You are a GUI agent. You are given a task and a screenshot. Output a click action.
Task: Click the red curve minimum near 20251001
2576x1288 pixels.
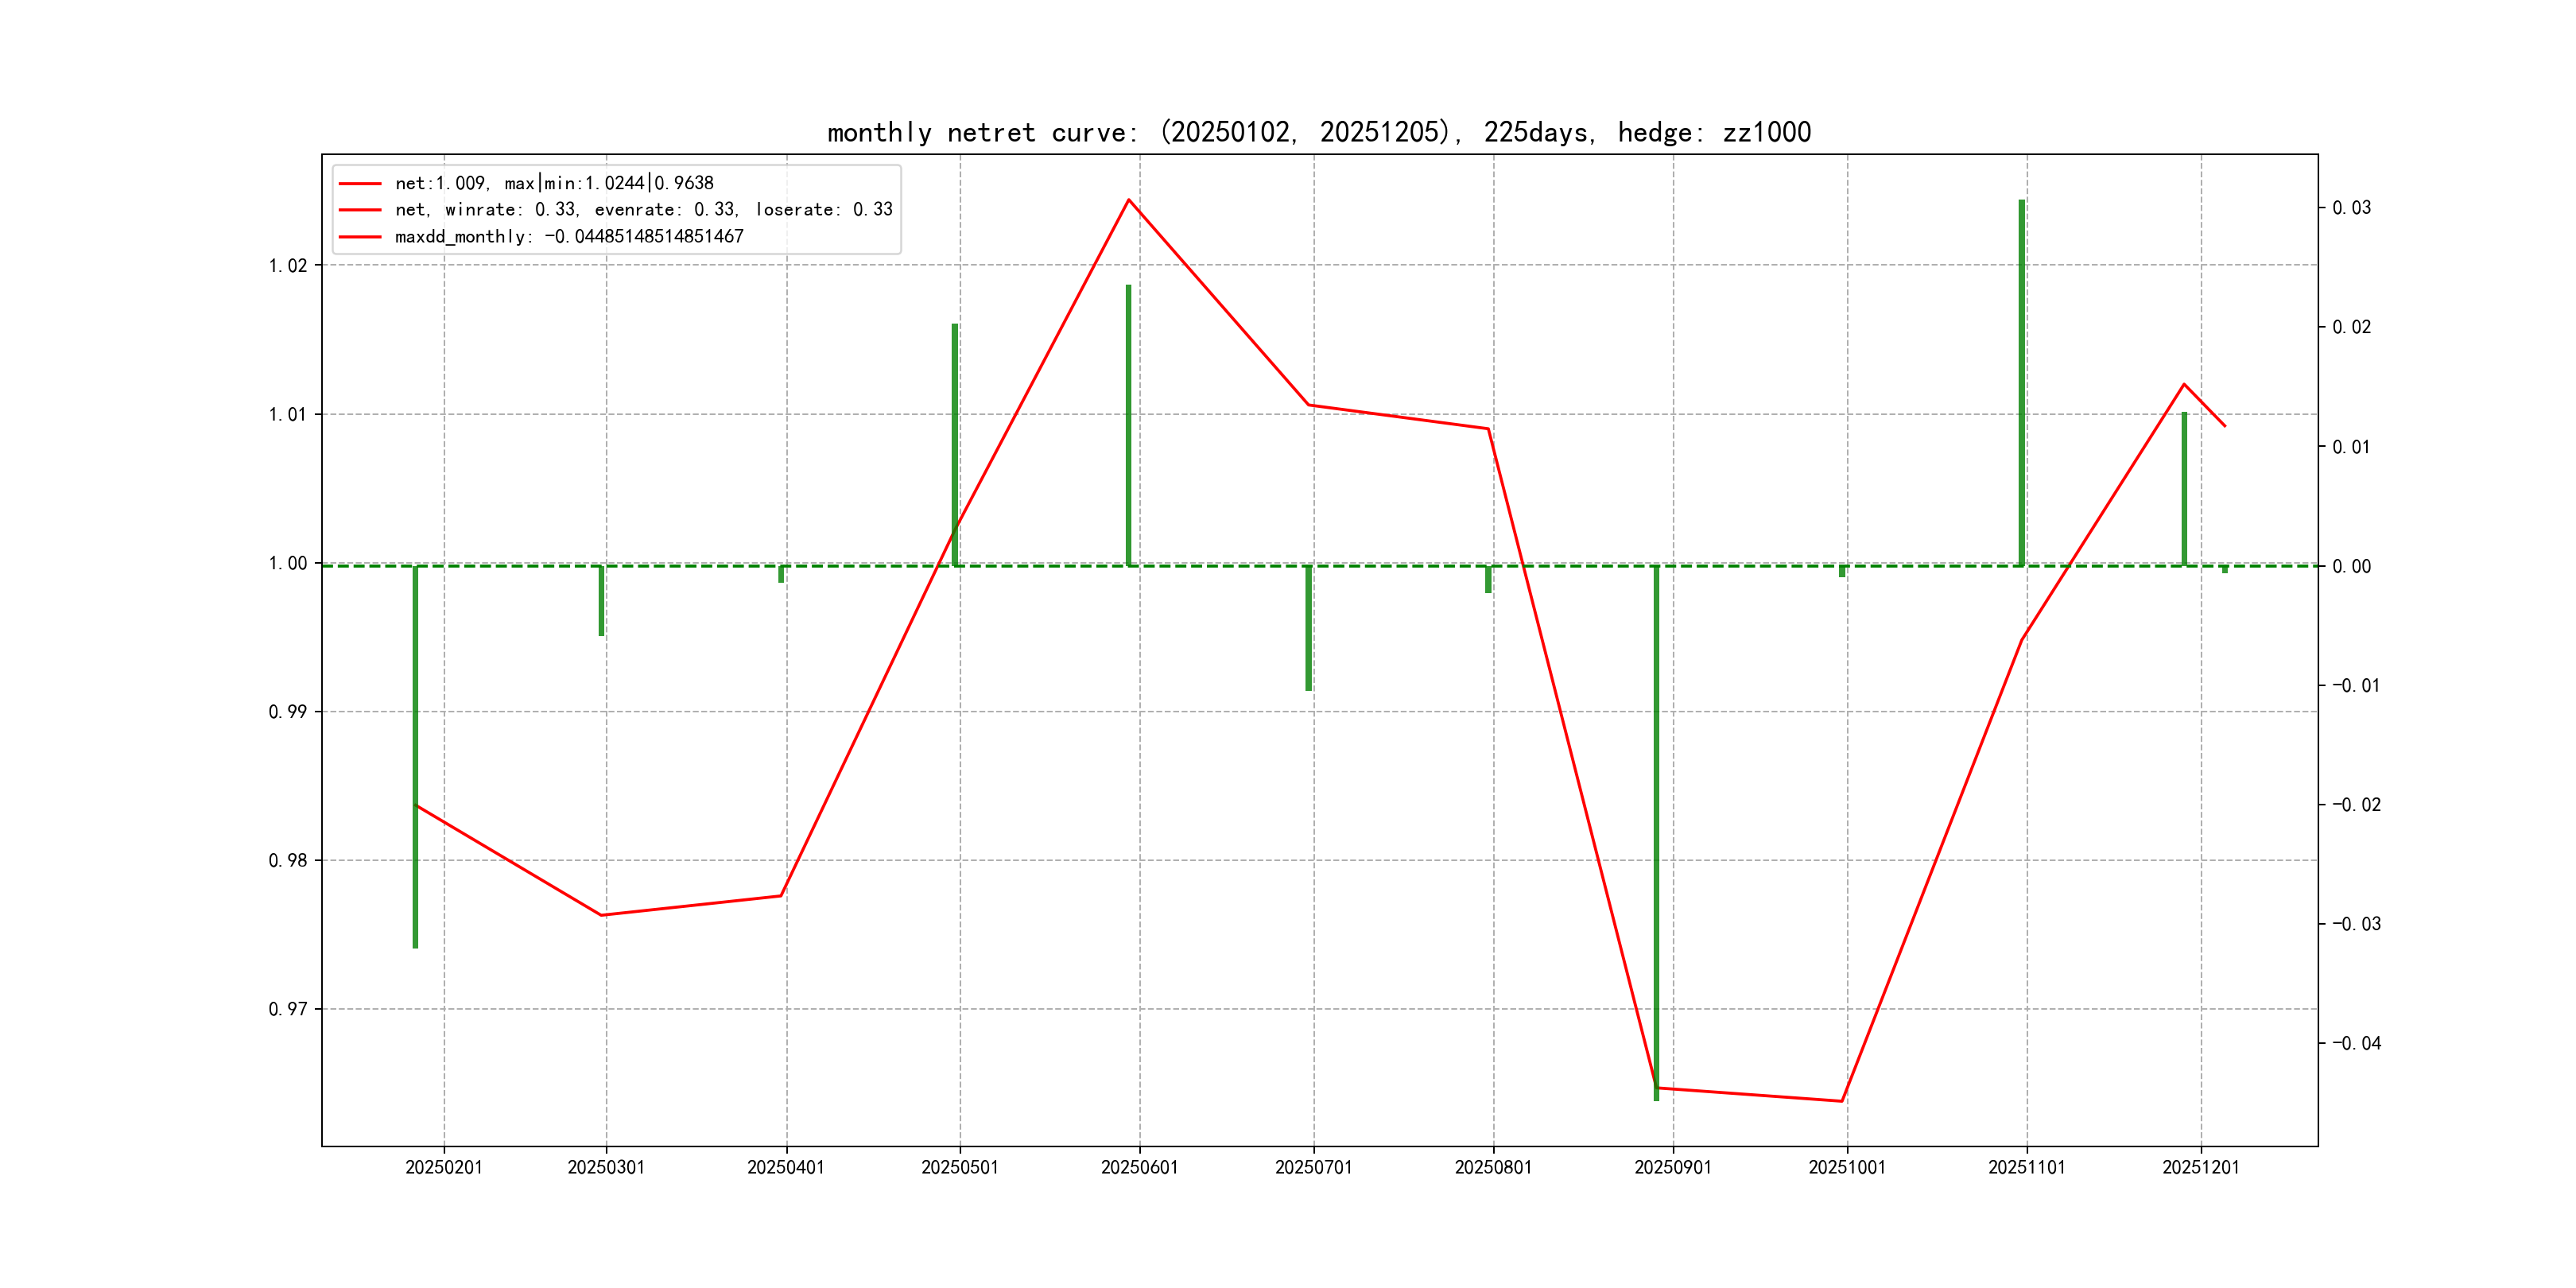[1841, 1101]
